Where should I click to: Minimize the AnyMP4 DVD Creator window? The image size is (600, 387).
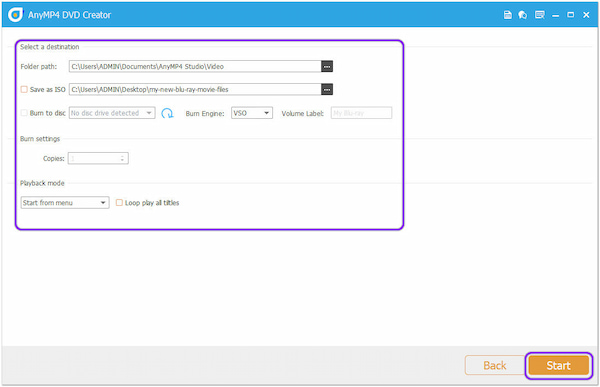(x=556, y=15)
